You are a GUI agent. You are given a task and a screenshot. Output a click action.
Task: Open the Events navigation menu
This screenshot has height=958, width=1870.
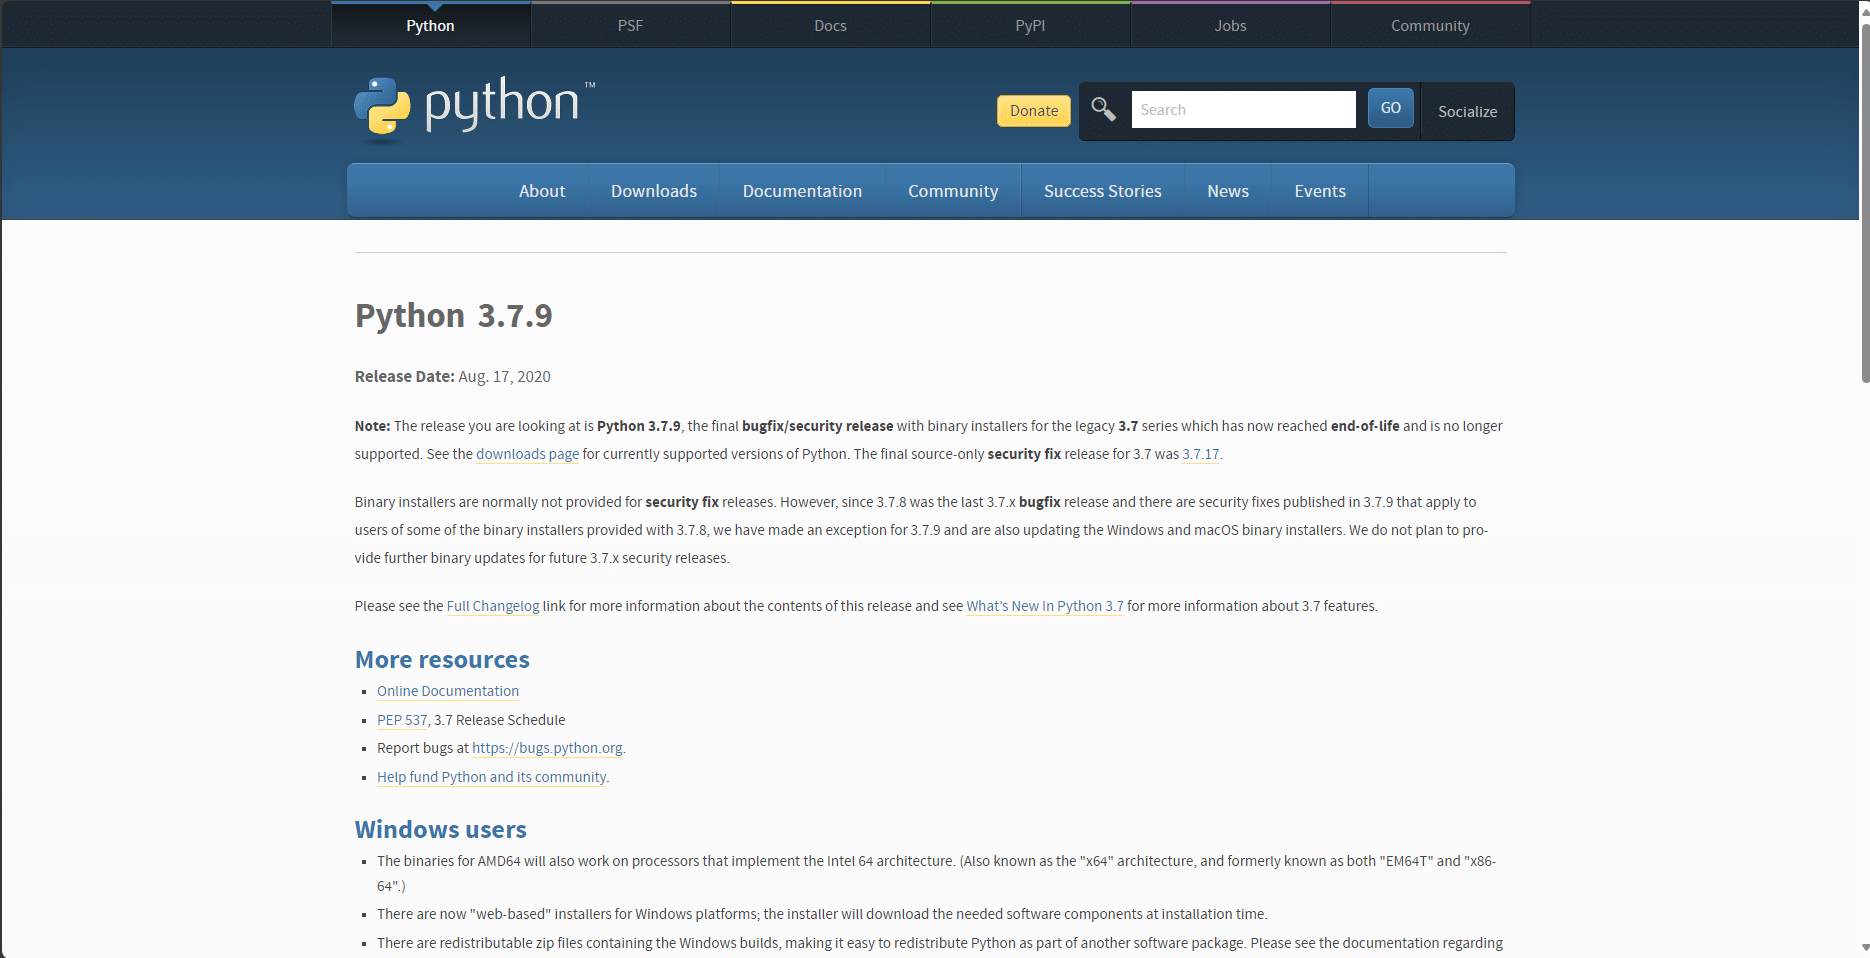(1320, 191)
